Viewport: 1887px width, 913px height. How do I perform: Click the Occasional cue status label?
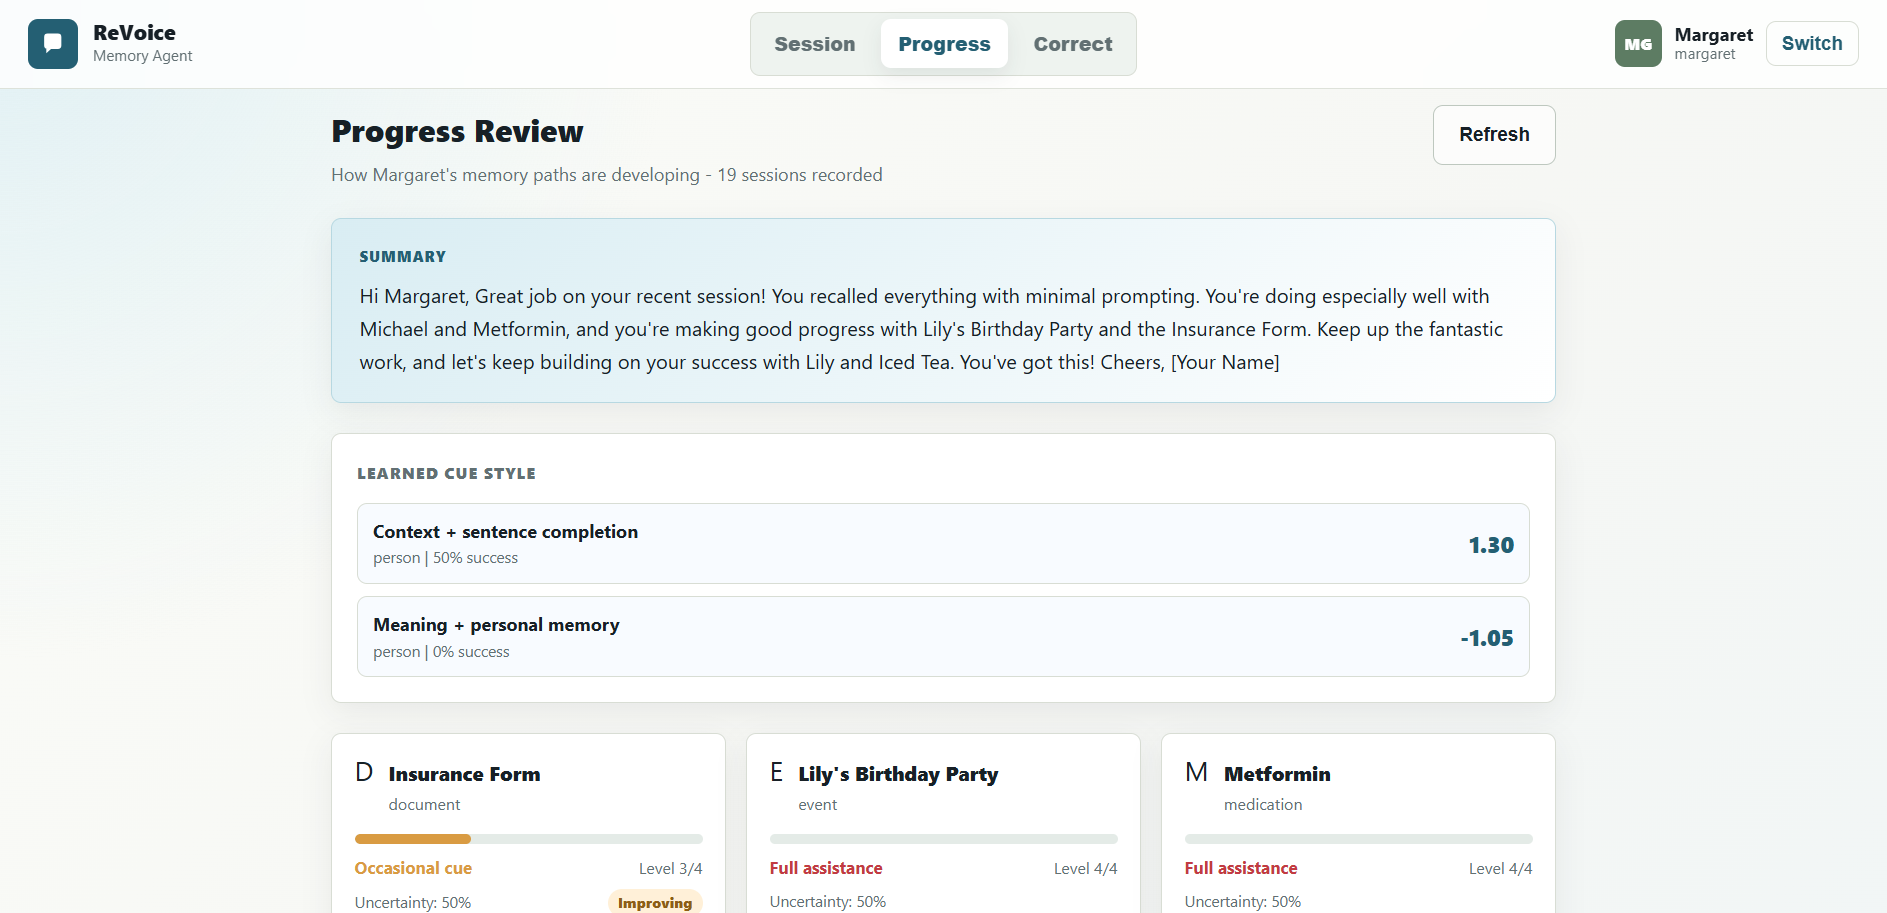(413, 868)
